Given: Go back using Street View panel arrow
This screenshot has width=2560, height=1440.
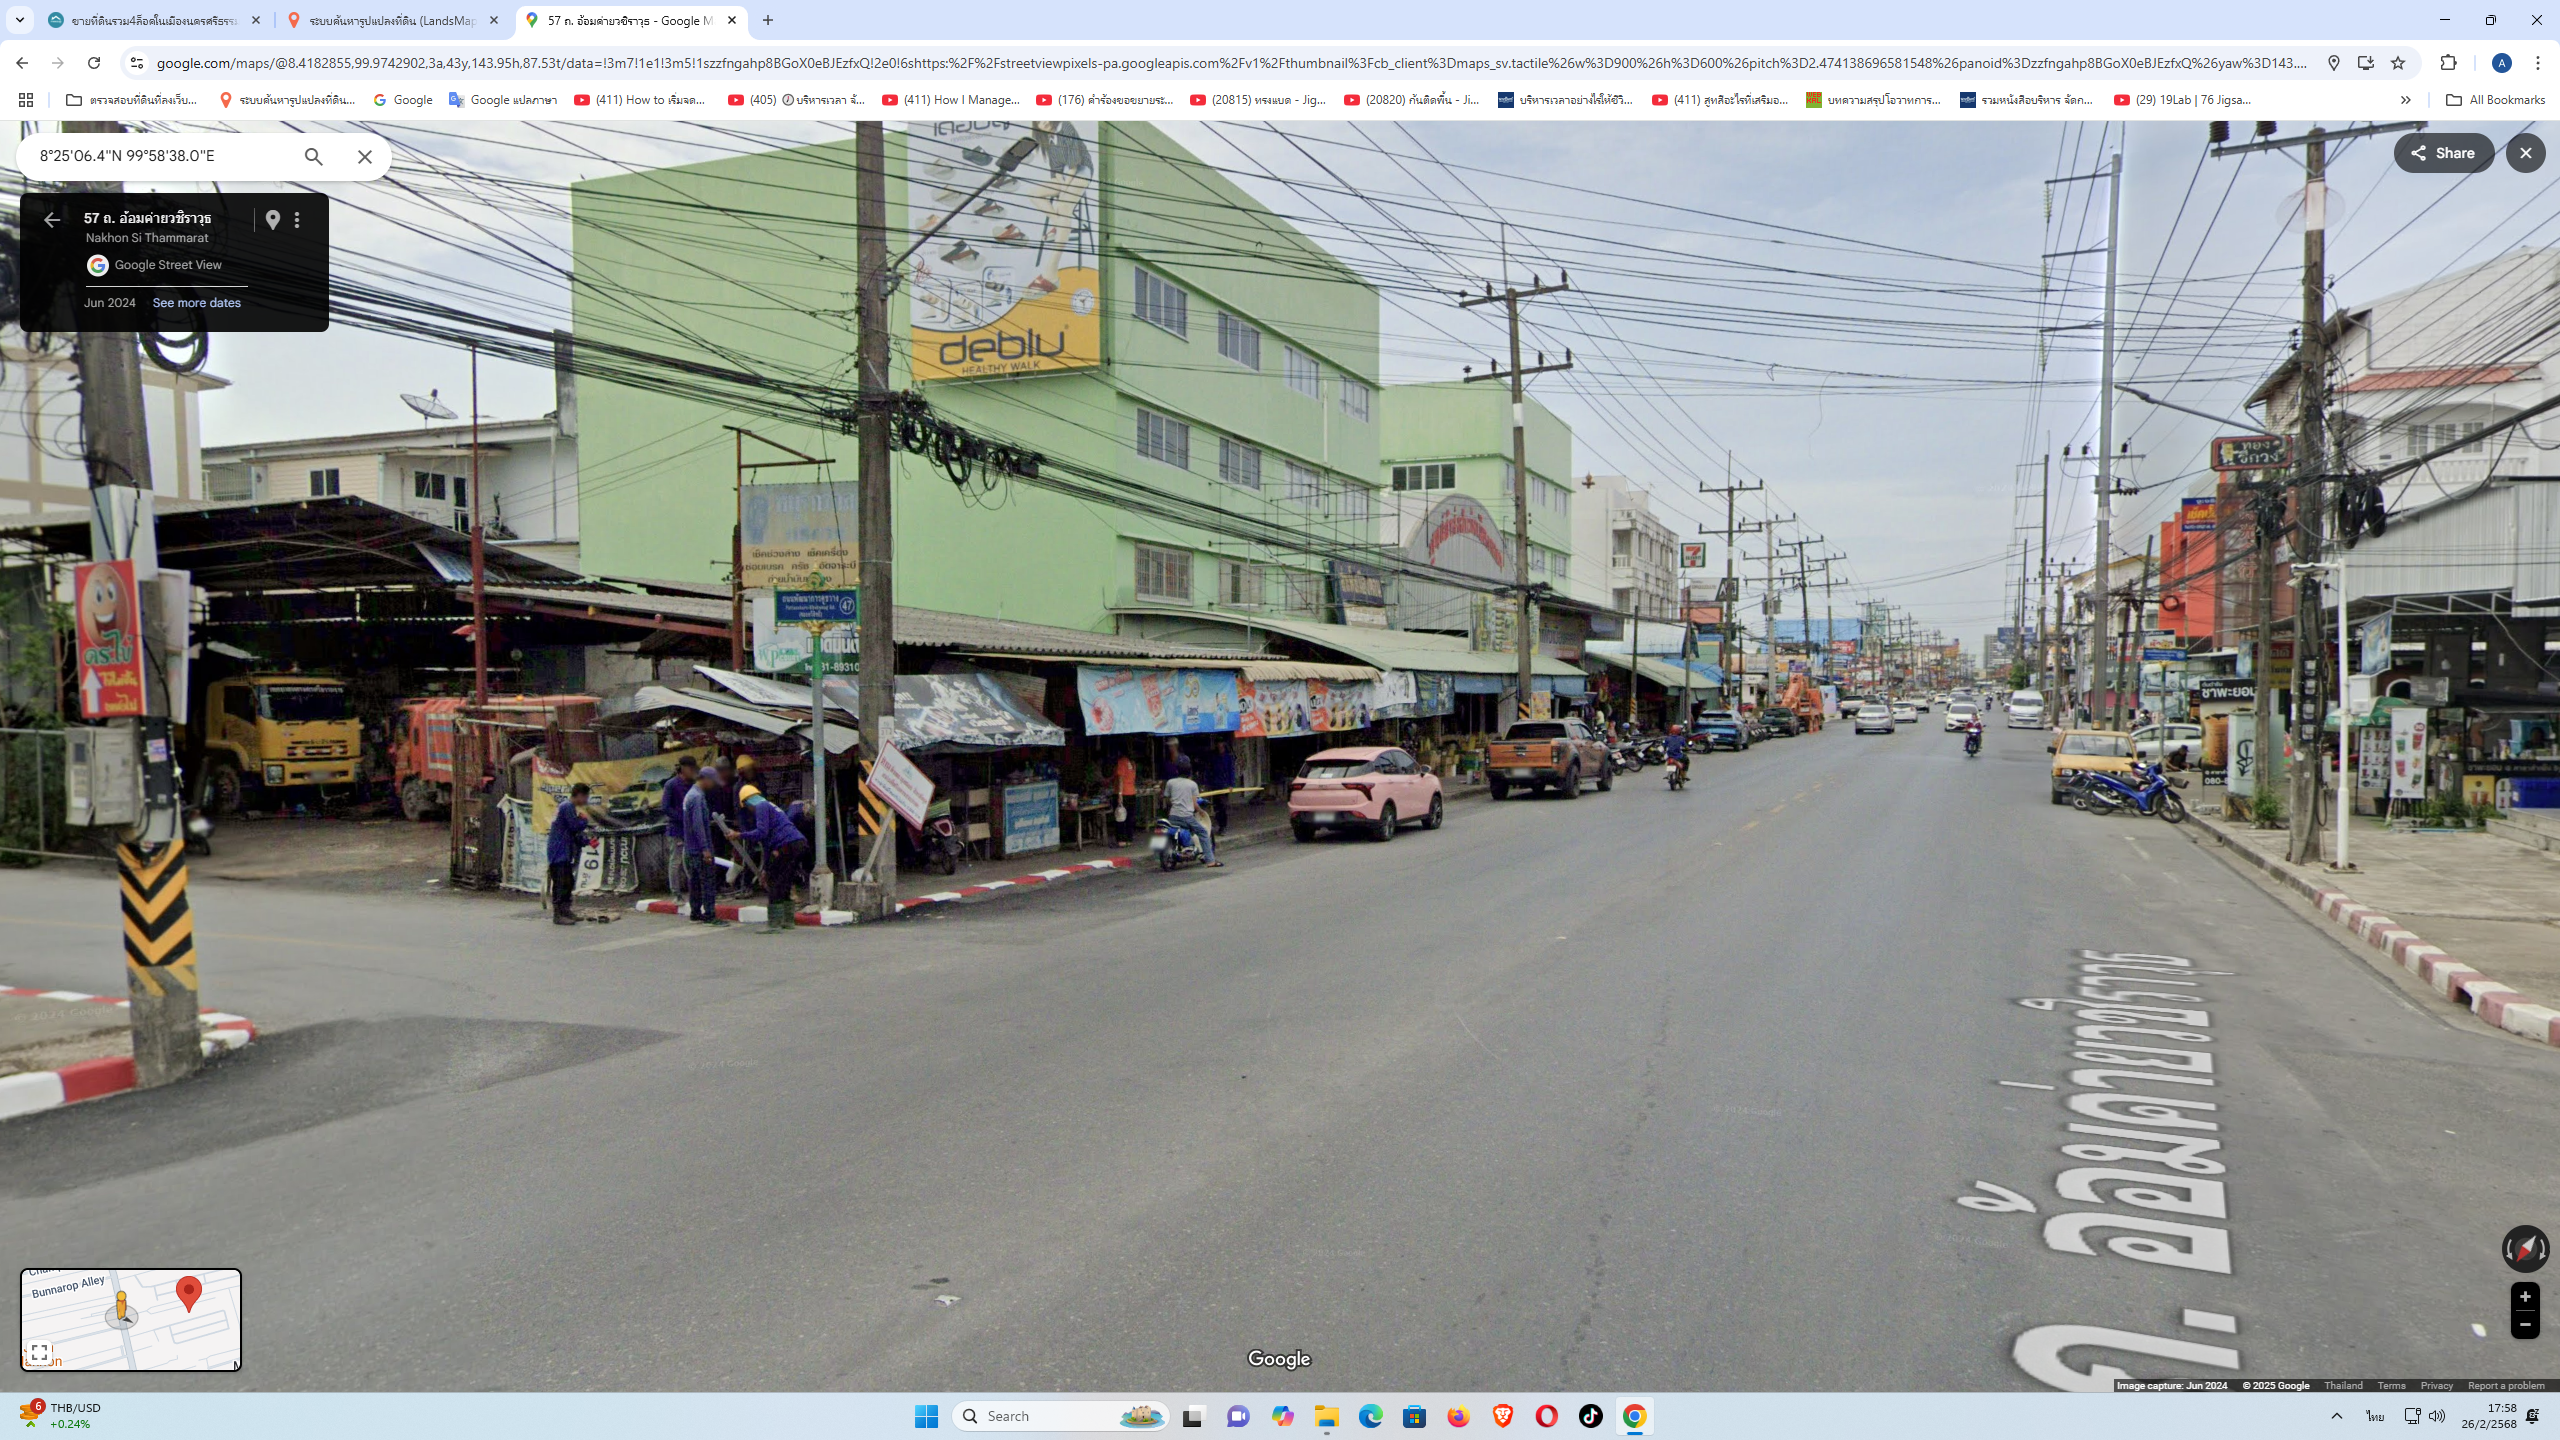Looking at the screenshot, I should pyautogui.click(x=52, y=219).
